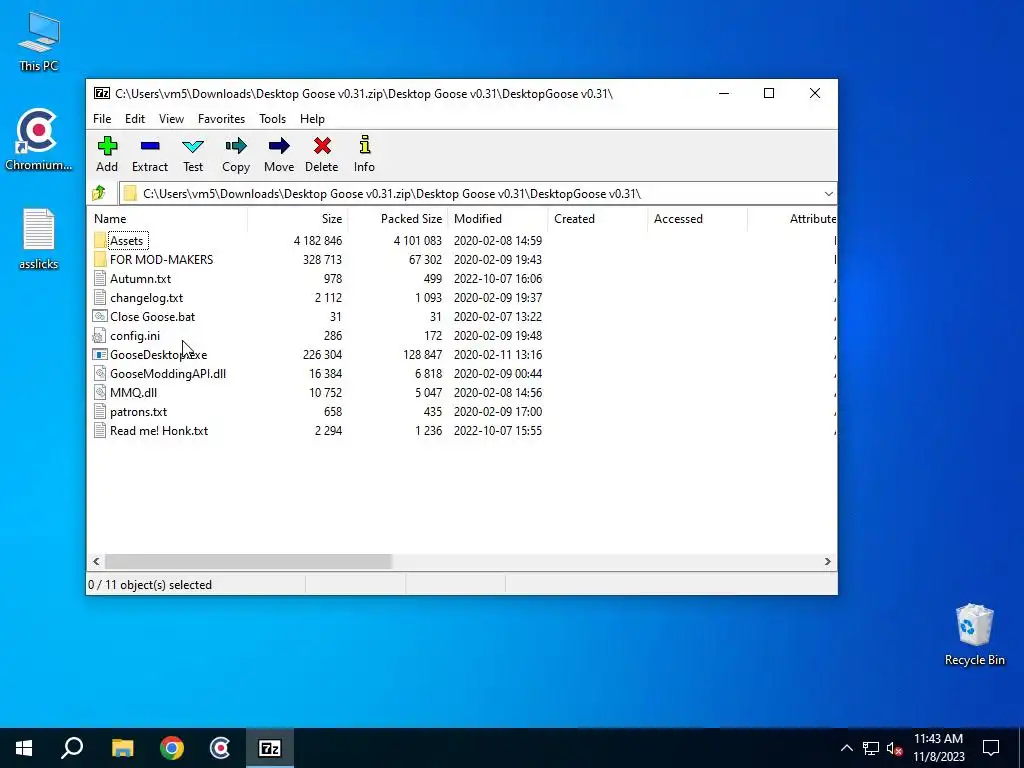Screen dimensions: 1024x768
Task: Click the size value 4 182 846
Action: (317, 240)
